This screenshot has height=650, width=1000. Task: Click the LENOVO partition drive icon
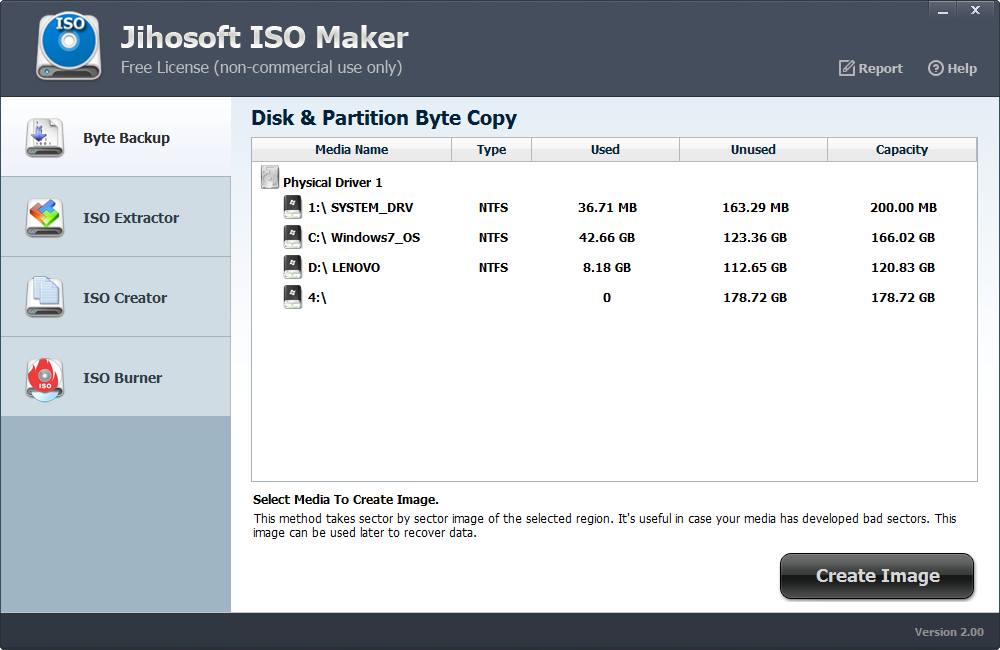click(292, 267)
